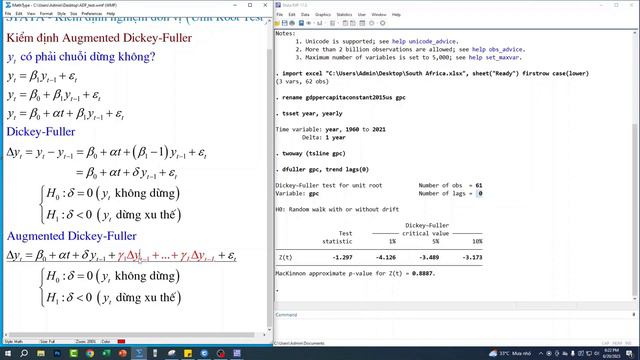The image size is (640, 360).
Task: Click the red Color swatch in MathType status bar
Action: pos(121,341)
